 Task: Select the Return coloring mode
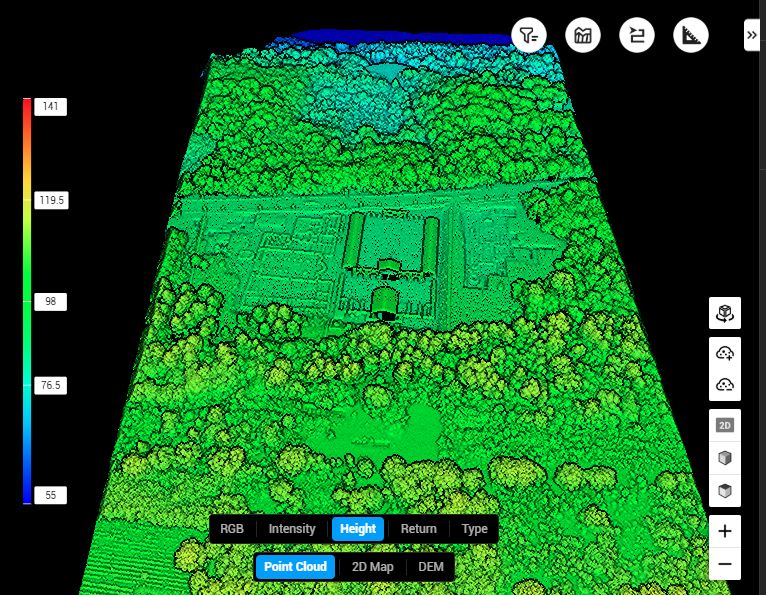pyautogui.click(x=418, y=529)
